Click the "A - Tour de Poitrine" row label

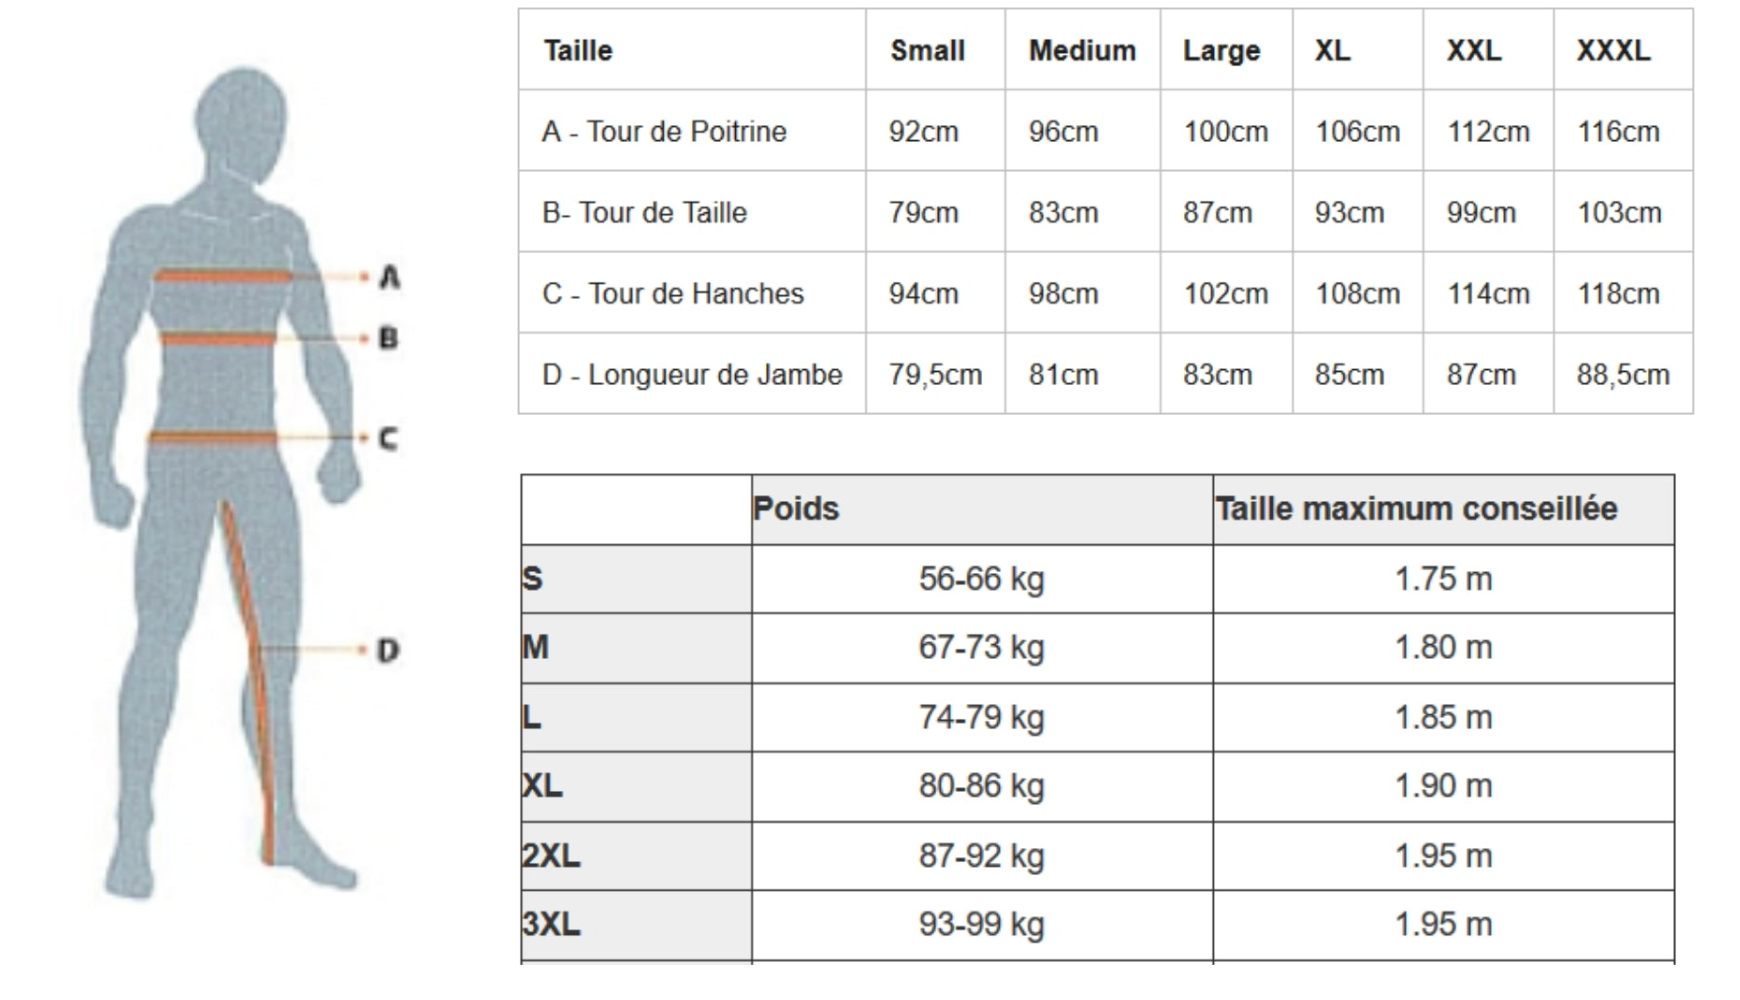(x=664, y=132)
